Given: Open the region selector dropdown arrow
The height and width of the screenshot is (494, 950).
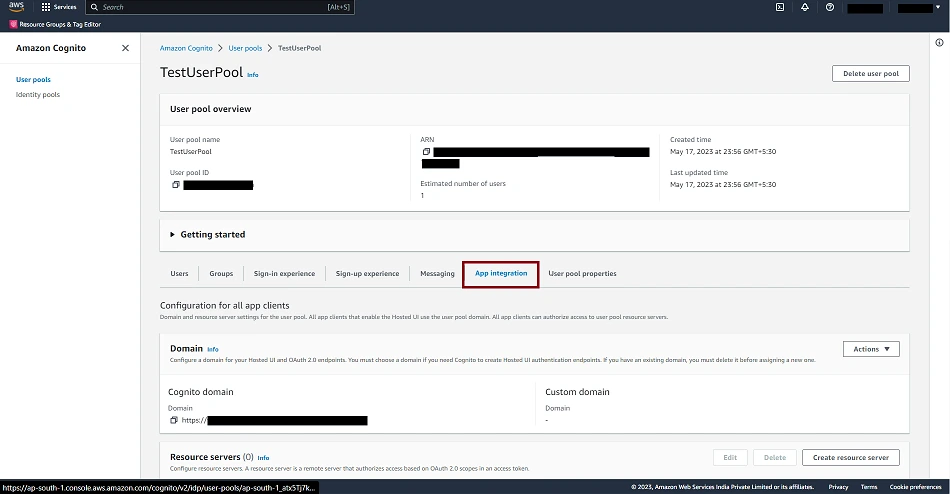Looking at the screenshot, I should tap(938, 7).
